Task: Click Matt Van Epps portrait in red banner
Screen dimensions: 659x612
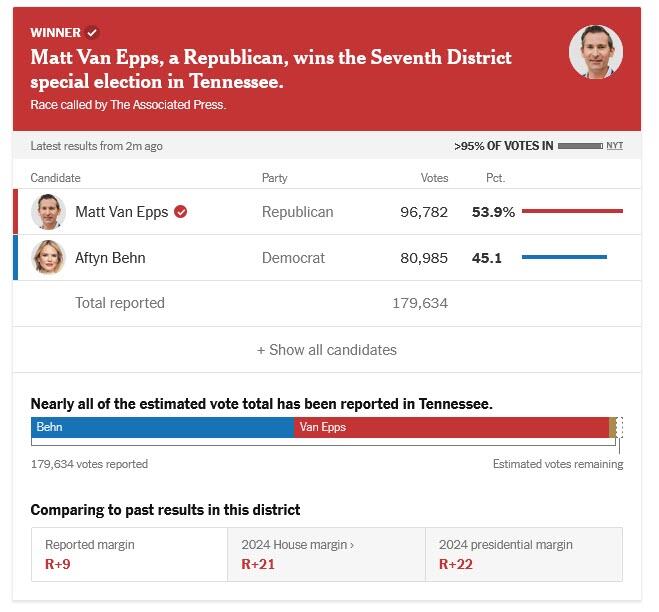Action: pyautogui.click(x=595, y=52)
